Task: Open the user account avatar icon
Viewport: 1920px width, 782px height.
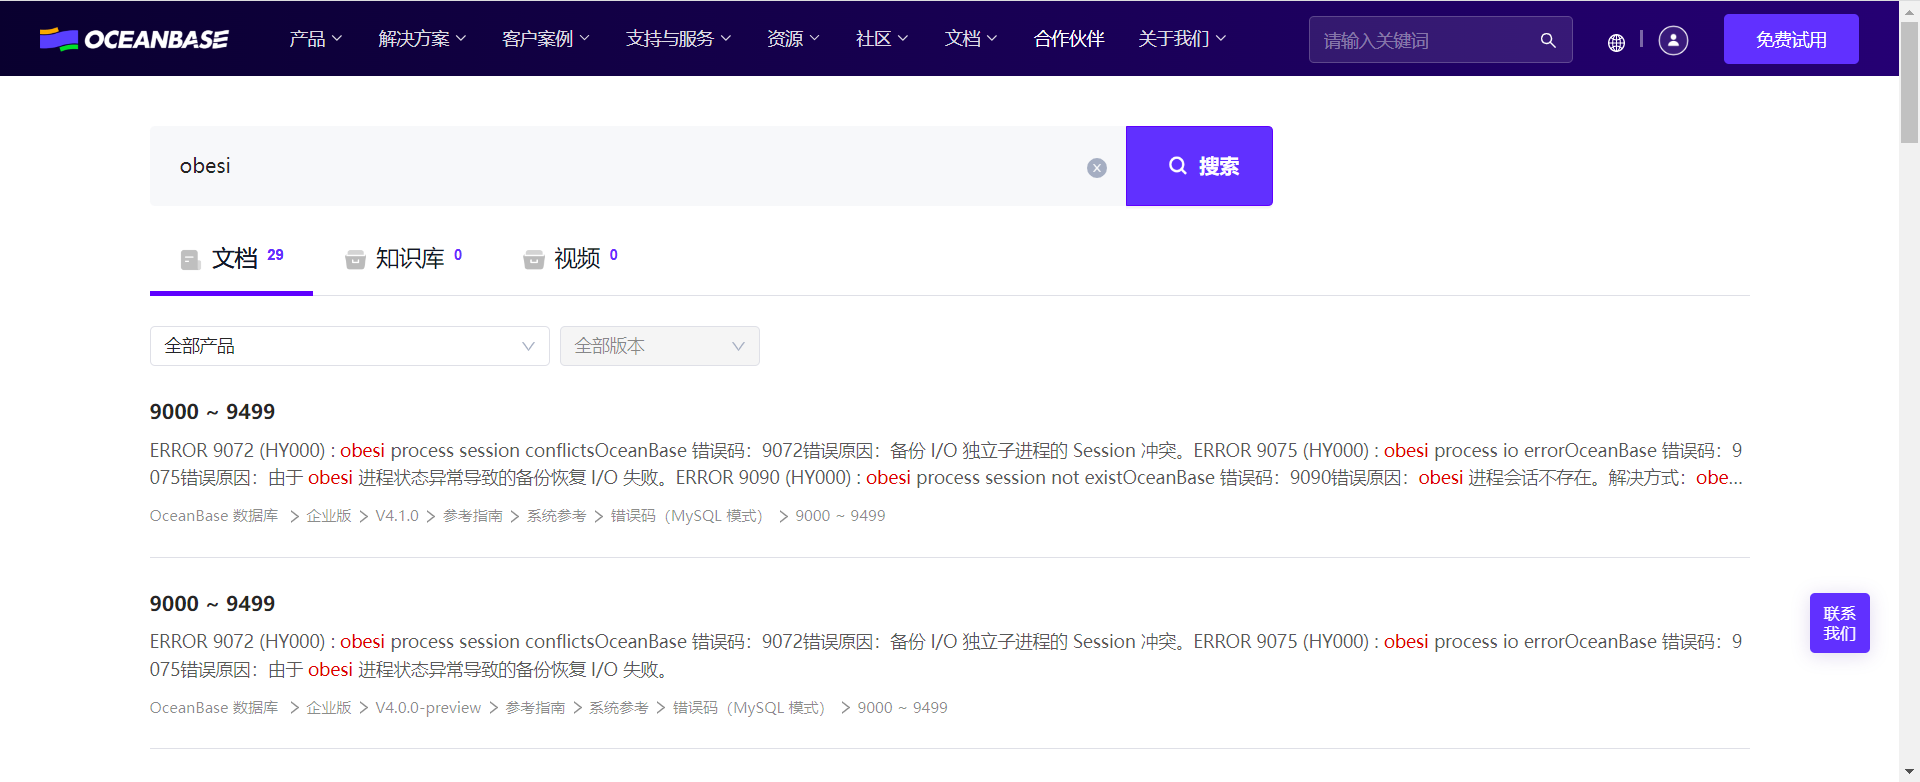Action: tap(1673, 40)
